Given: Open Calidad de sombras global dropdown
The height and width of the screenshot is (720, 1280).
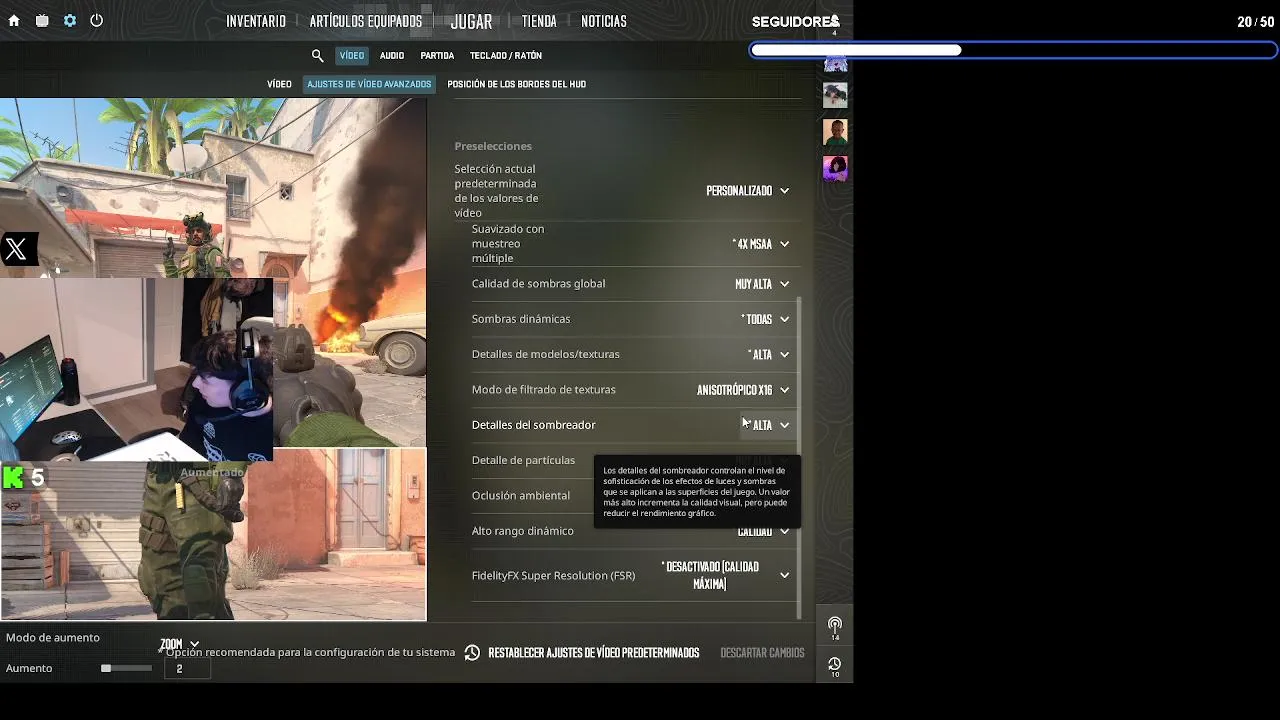Looking at the screenshot, I should [762, 284].
